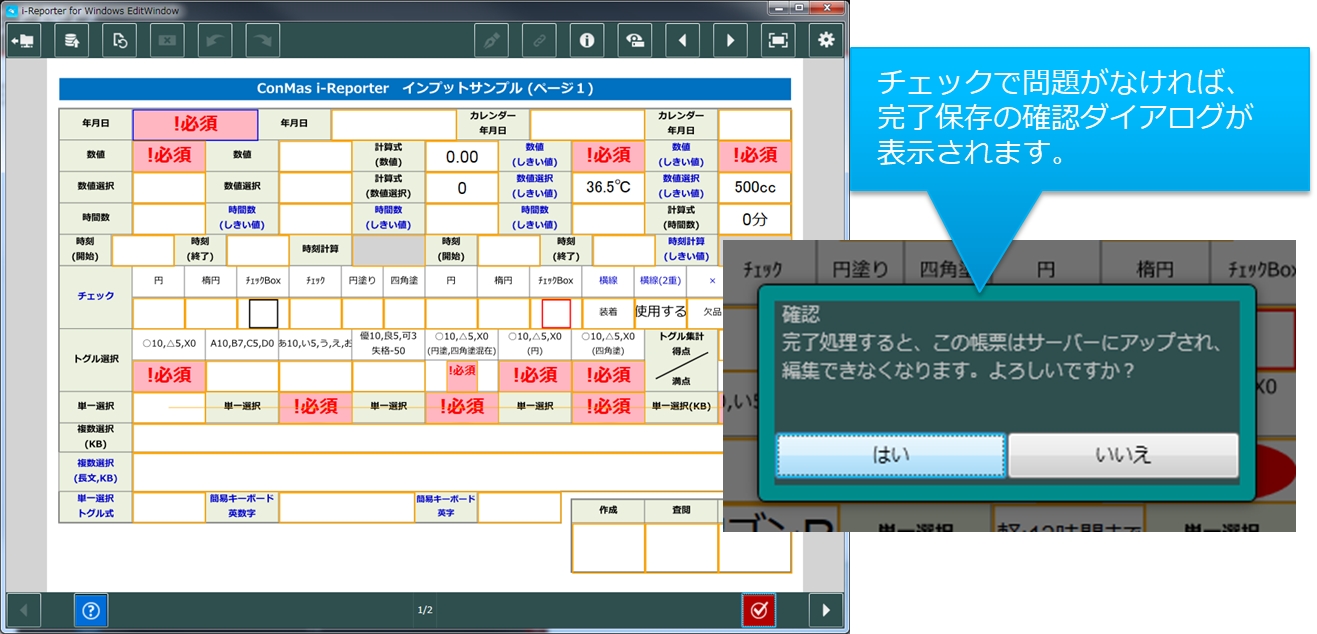Click the blue help question mark icon
1317x634 pixels.
91,609
